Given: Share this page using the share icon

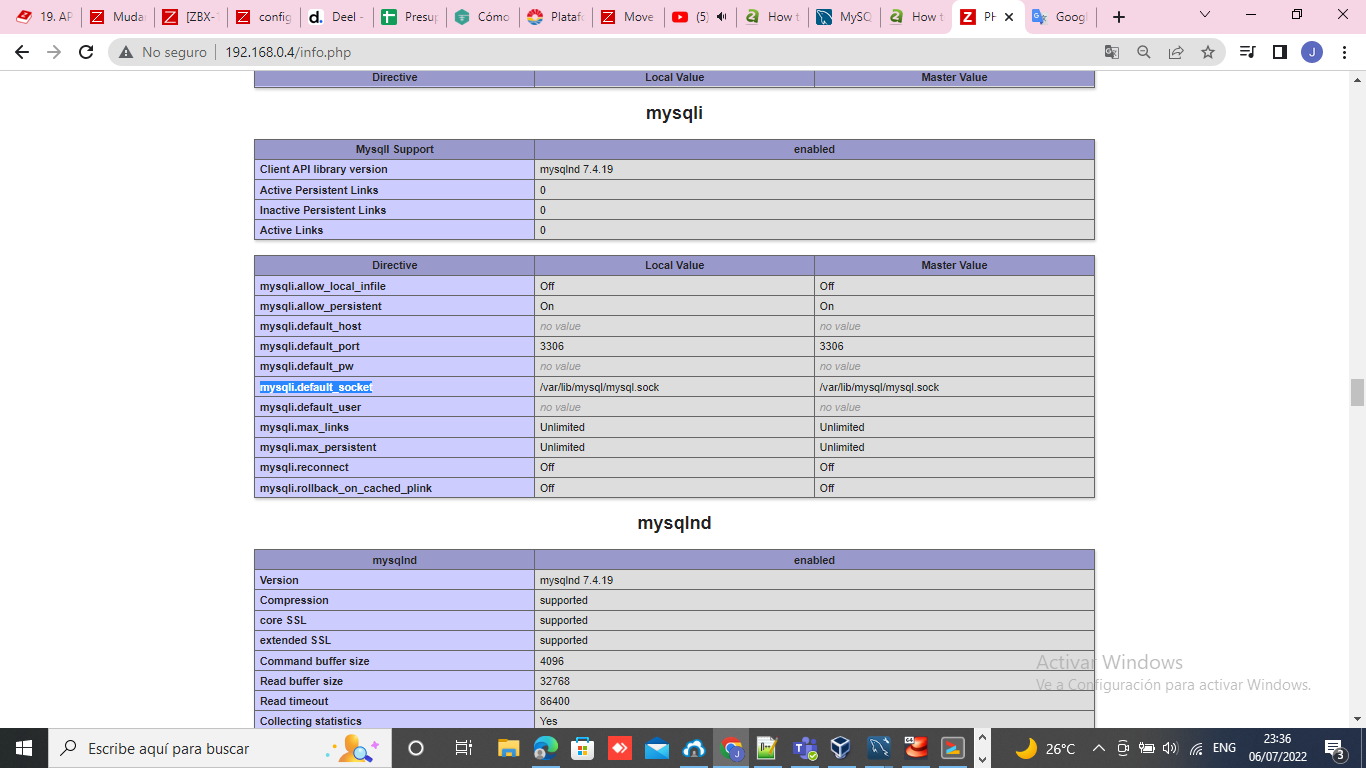Looking at the screenshot, I should click(x=1176, y=52).
